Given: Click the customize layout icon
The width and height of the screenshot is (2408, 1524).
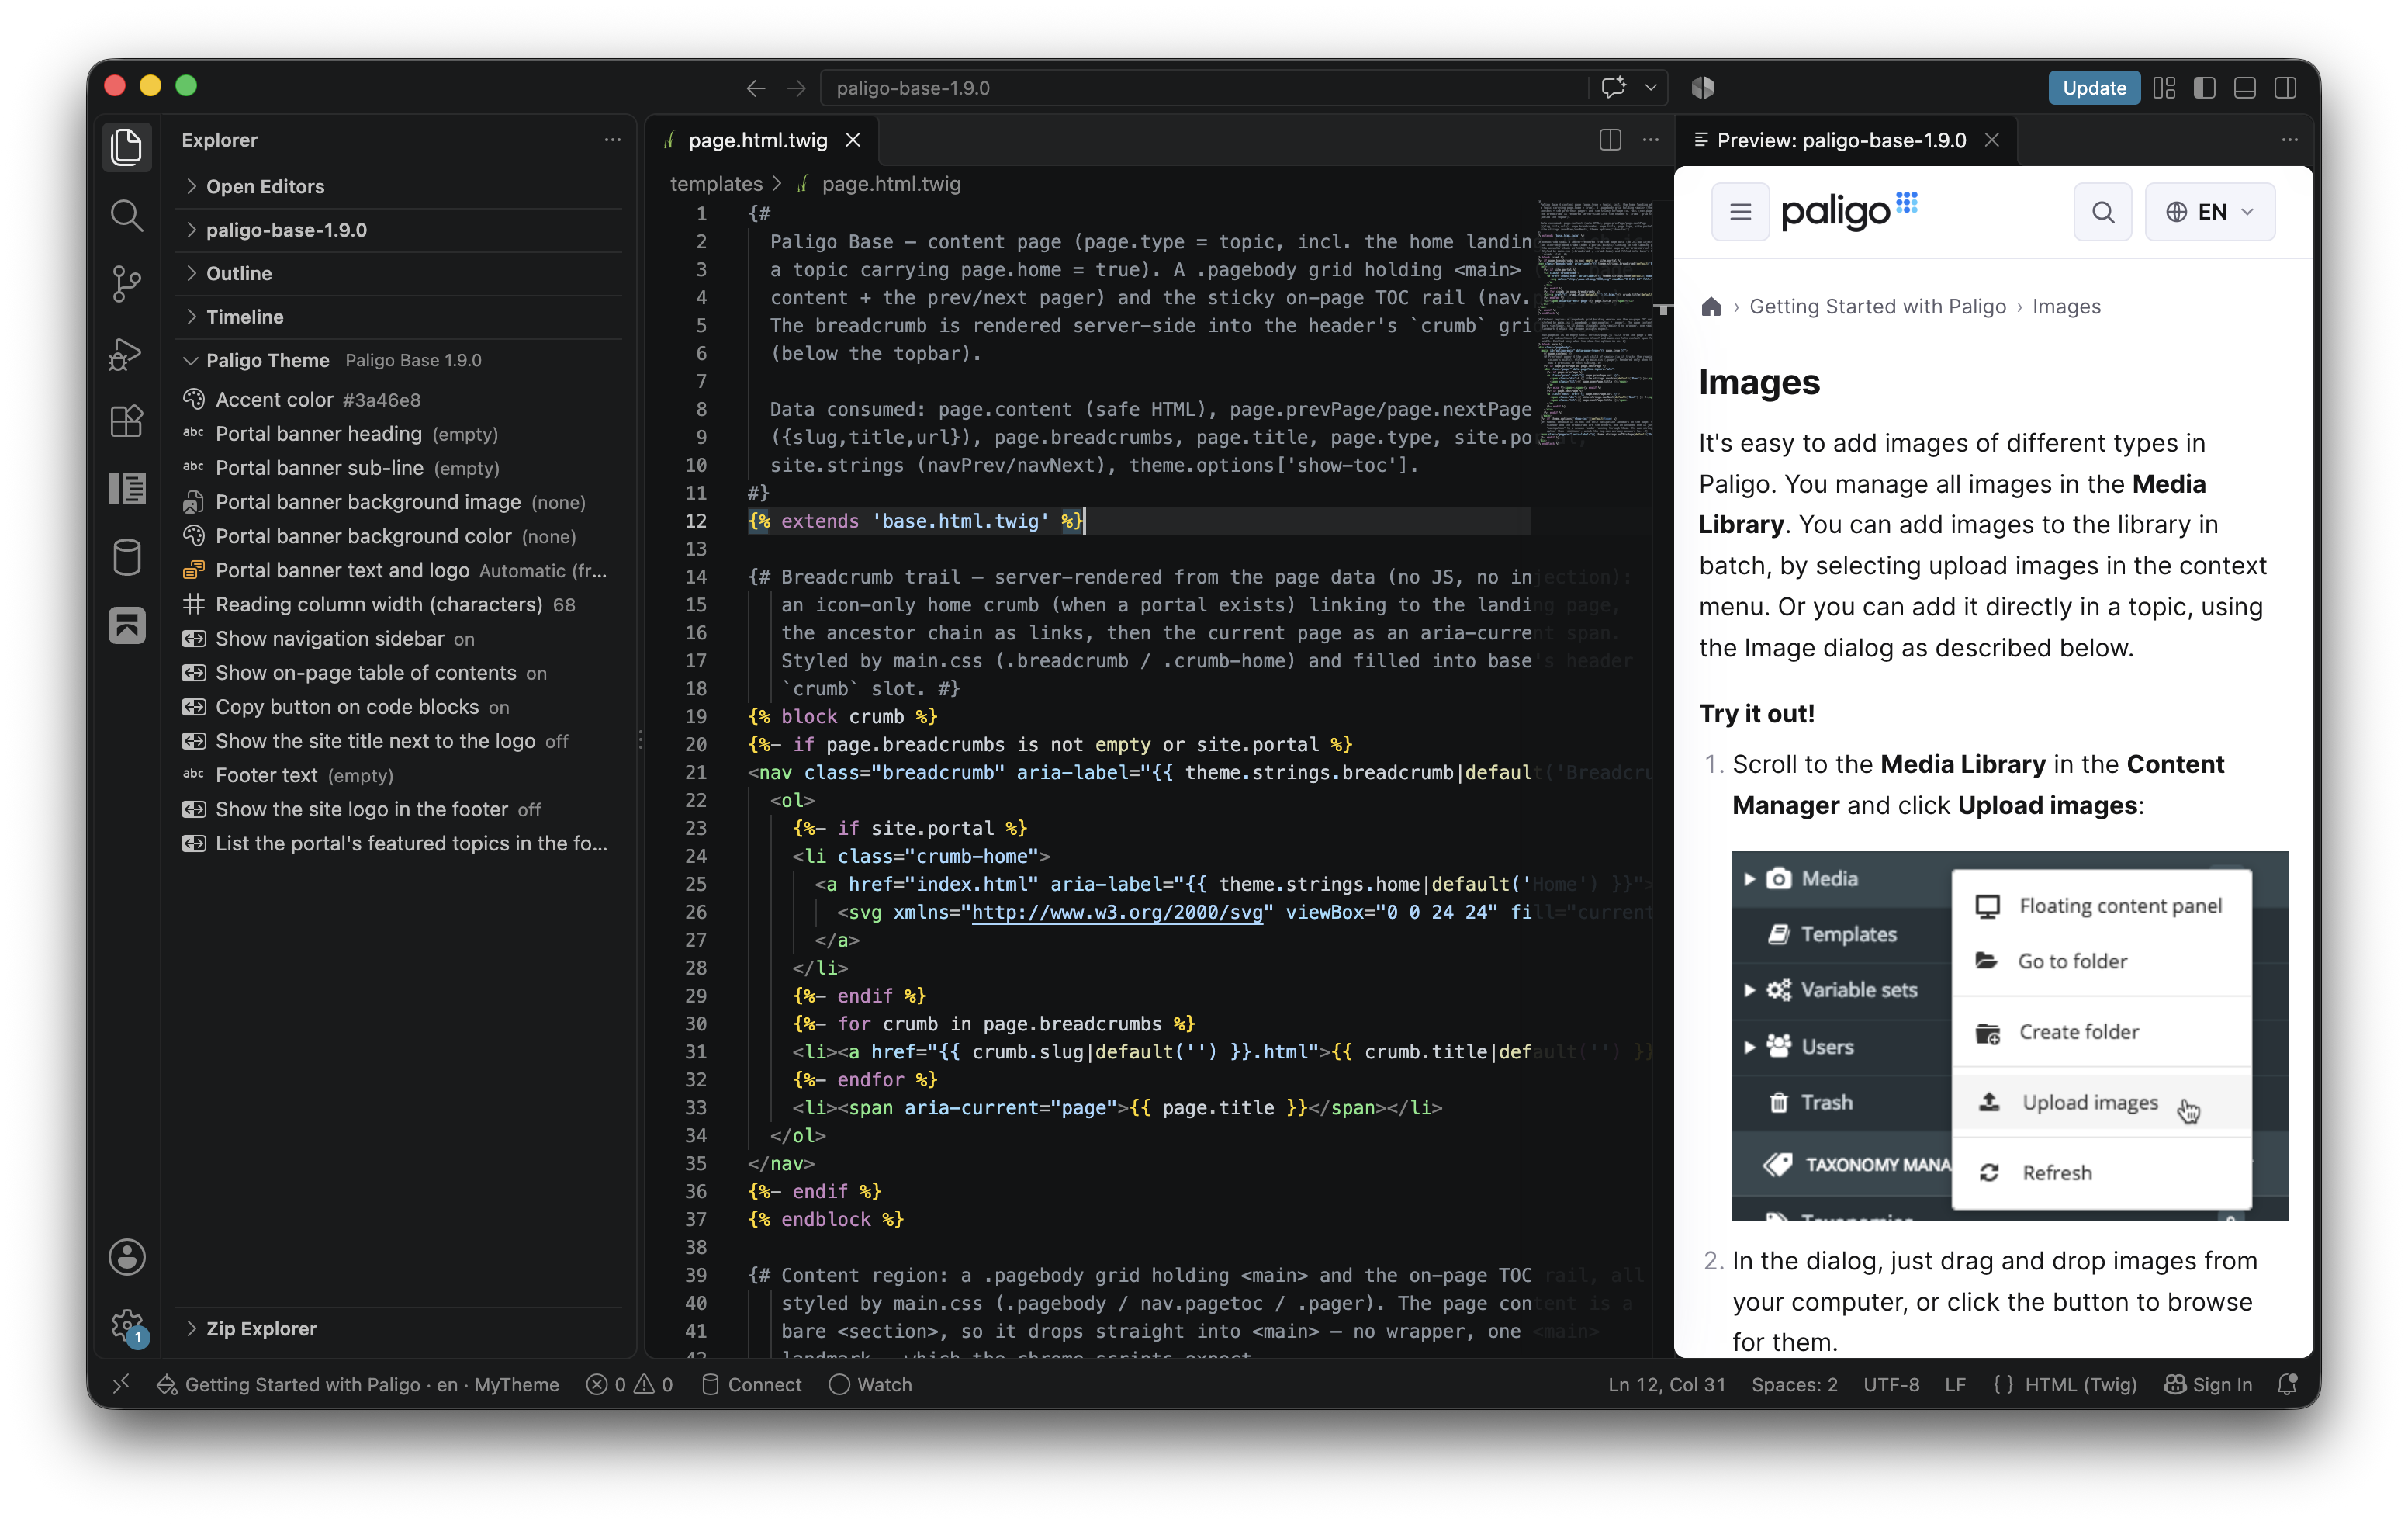Looking at the screenshot, I should [2165, 88].
